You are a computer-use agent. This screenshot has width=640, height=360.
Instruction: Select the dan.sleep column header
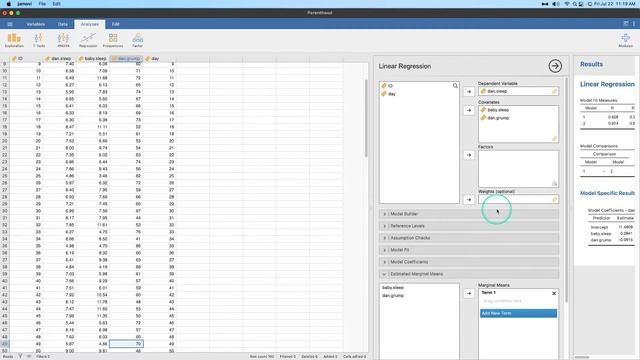click(x=60, y=59)
